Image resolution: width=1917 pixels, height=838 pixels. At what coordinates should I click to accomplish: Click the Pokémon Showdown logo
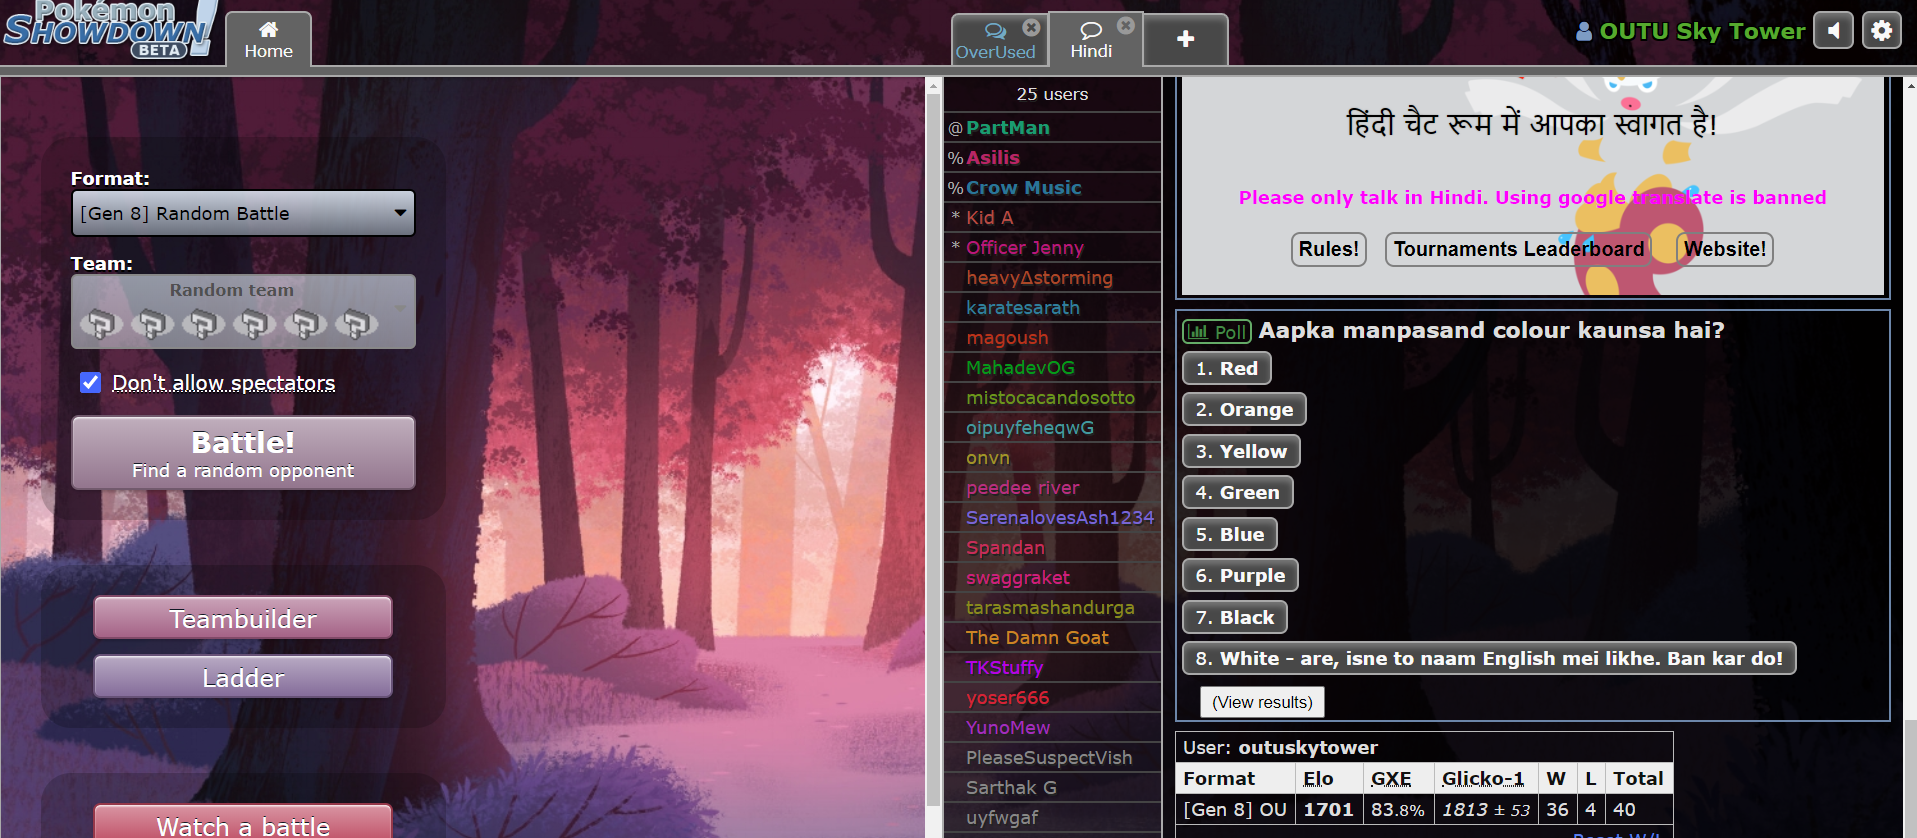pos(110,29)
